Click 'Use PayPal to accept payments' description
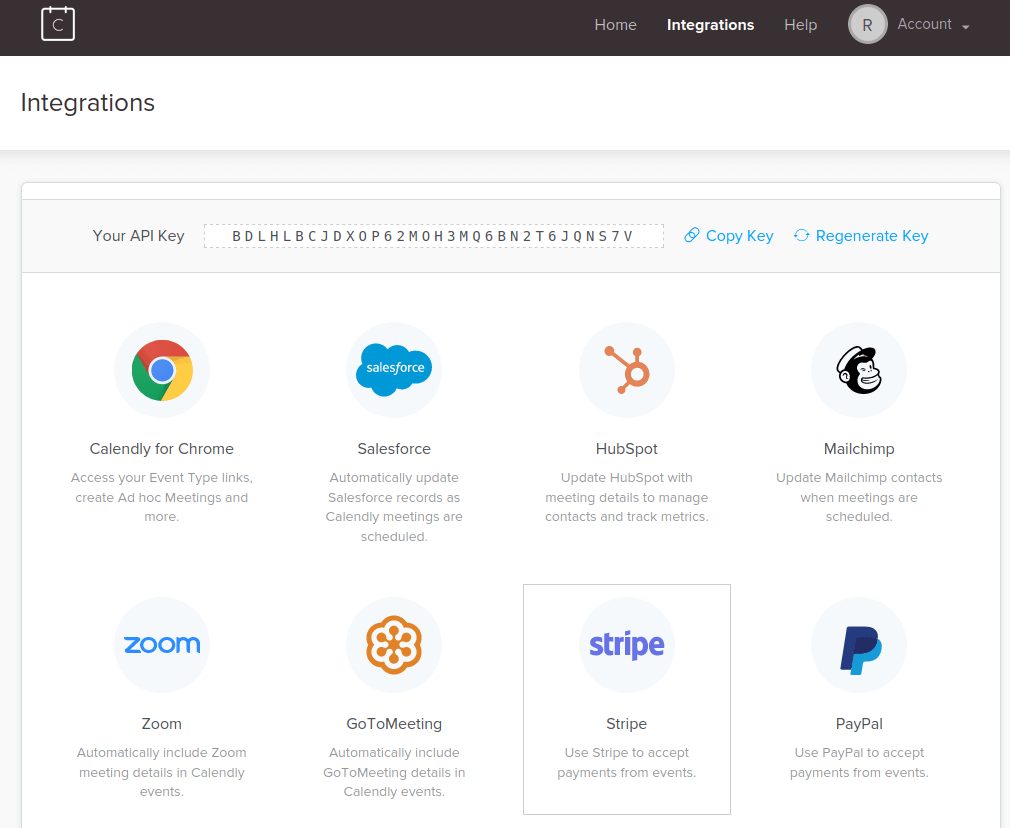 click(x=859, y=762)
